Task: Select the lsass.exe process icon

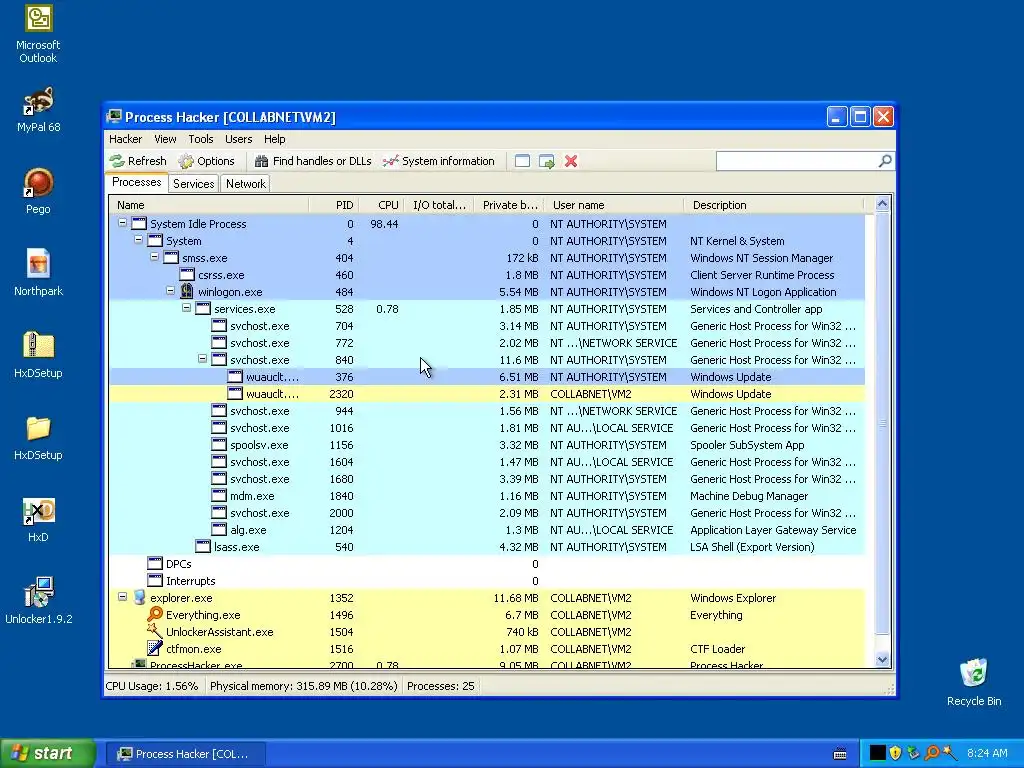Action: coord(203,546)
